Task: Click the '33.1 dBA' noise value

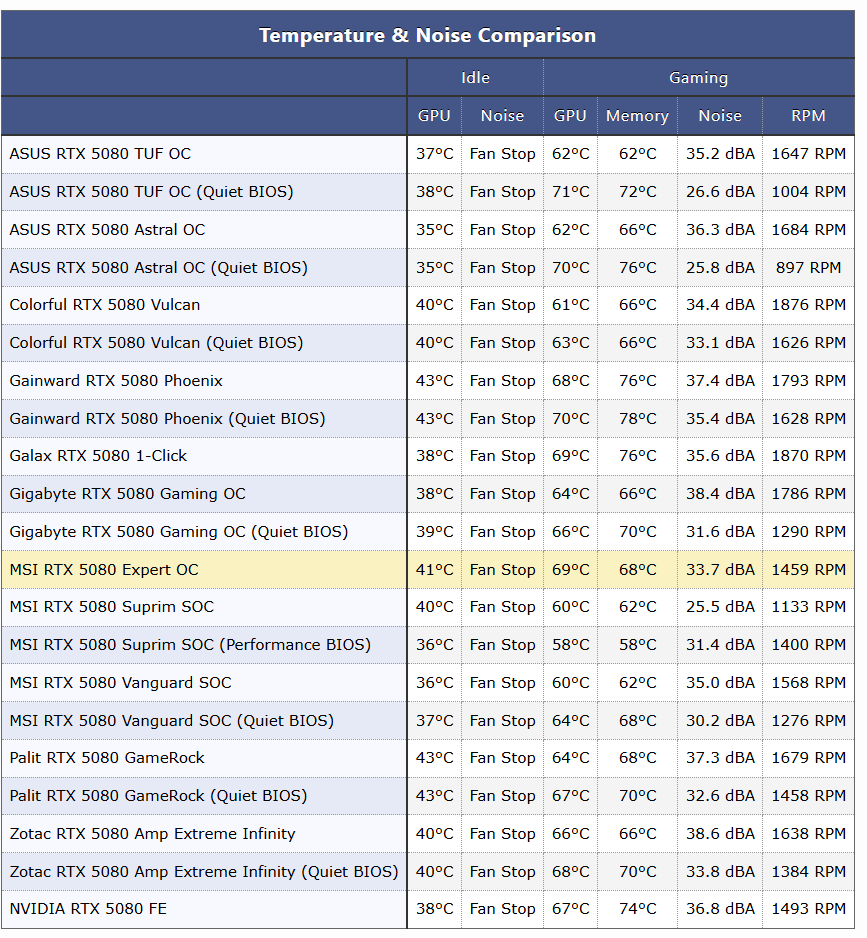Action: point(720,343)
